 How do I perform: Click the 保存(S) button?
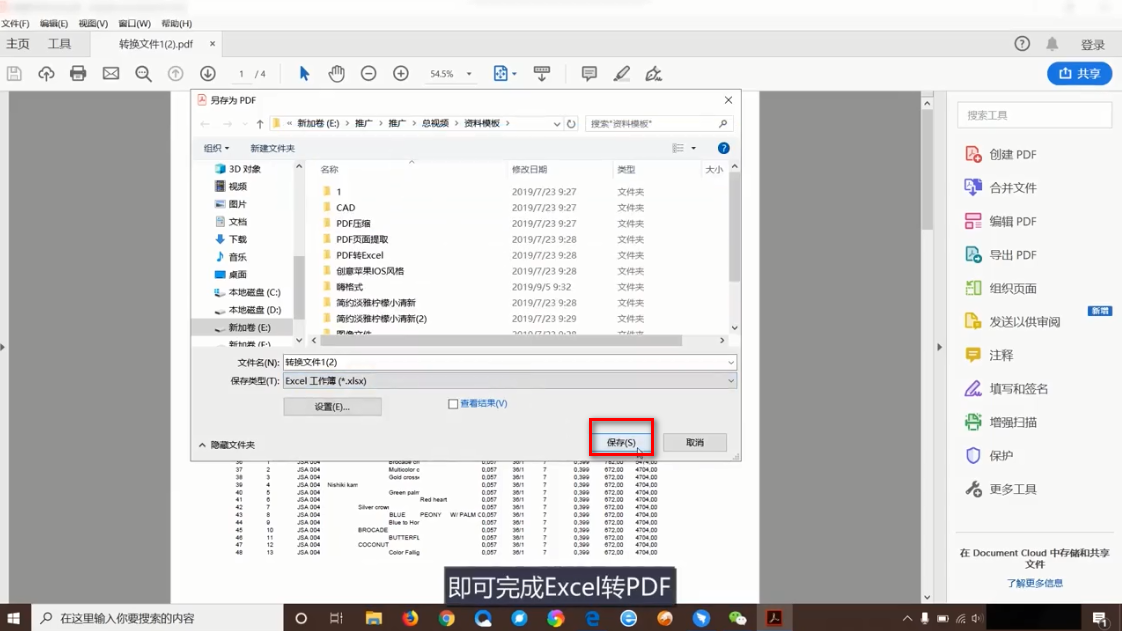tap(621, 443)
